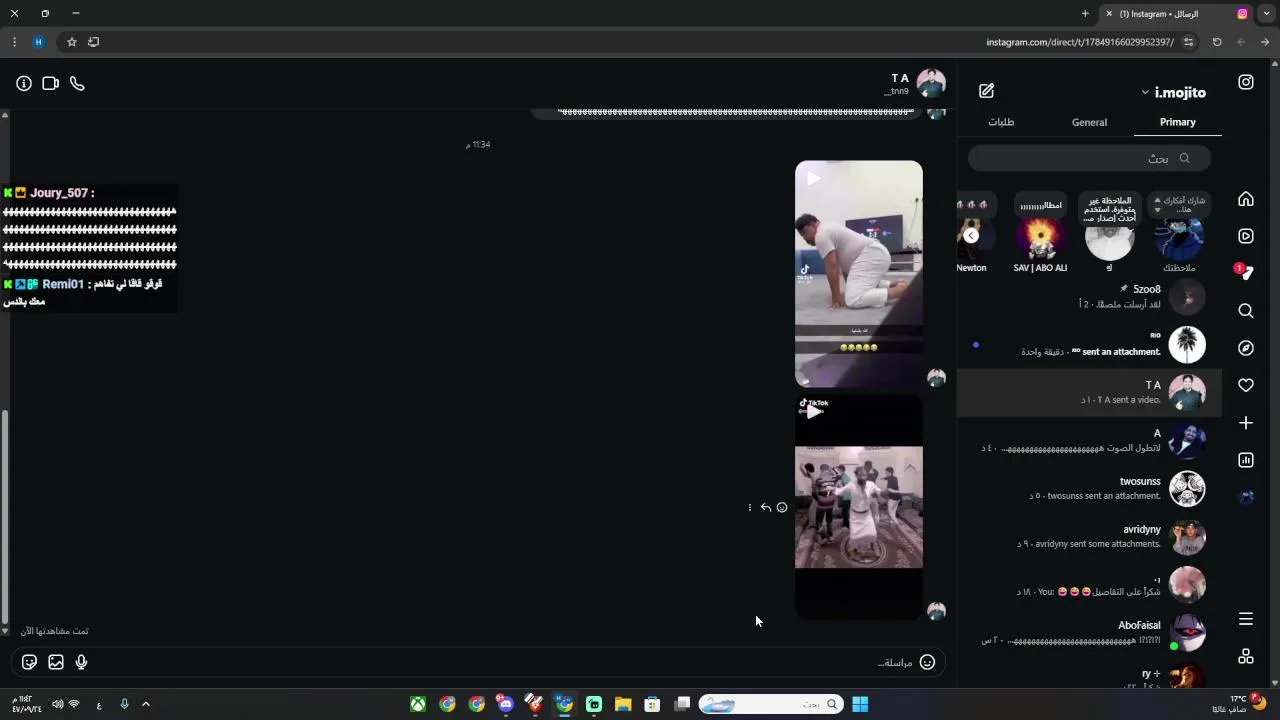Open Discord from the taskbar
The image size is (1280, 720).
505,704
